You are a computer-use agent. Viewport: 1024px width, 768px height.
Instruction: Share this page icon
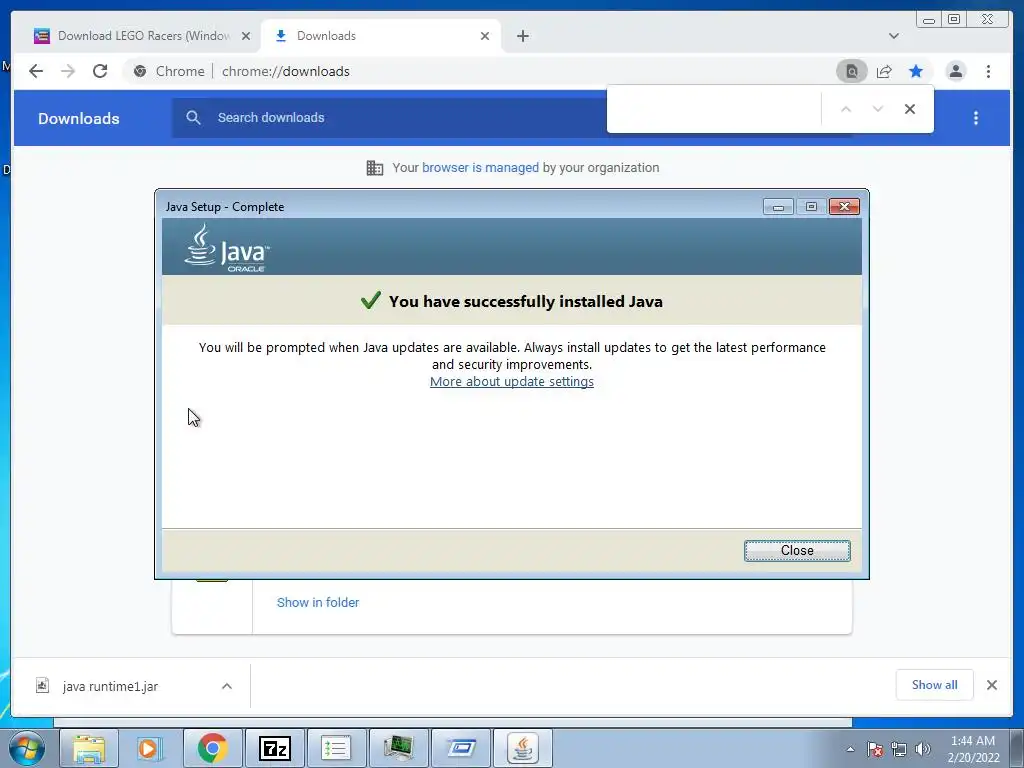[884, 71]
